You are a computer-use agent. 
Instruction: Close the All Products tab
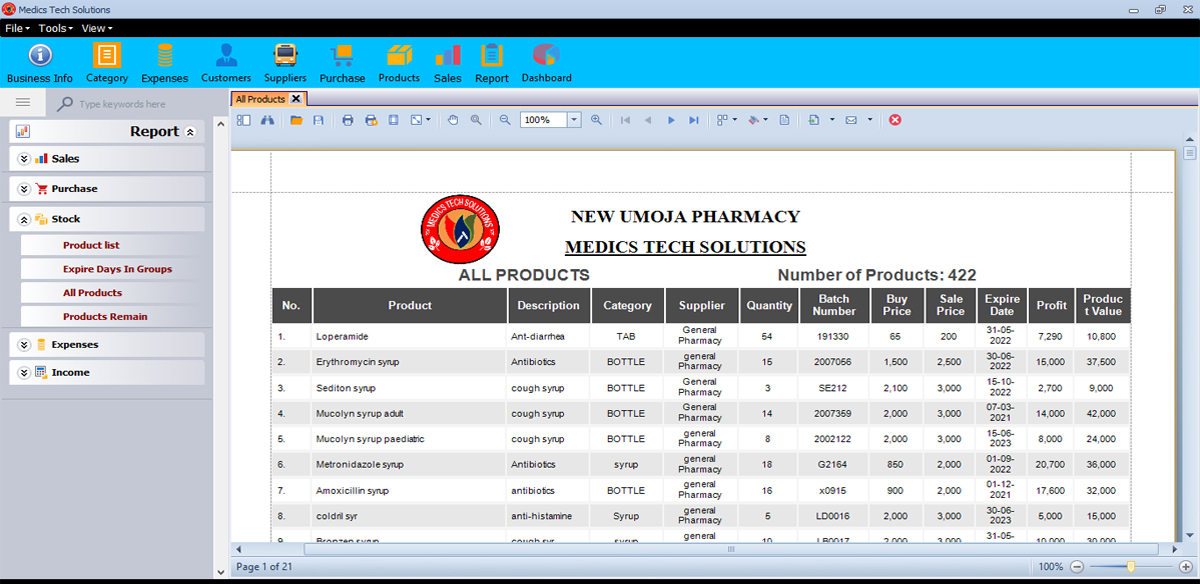coord(296,99)
